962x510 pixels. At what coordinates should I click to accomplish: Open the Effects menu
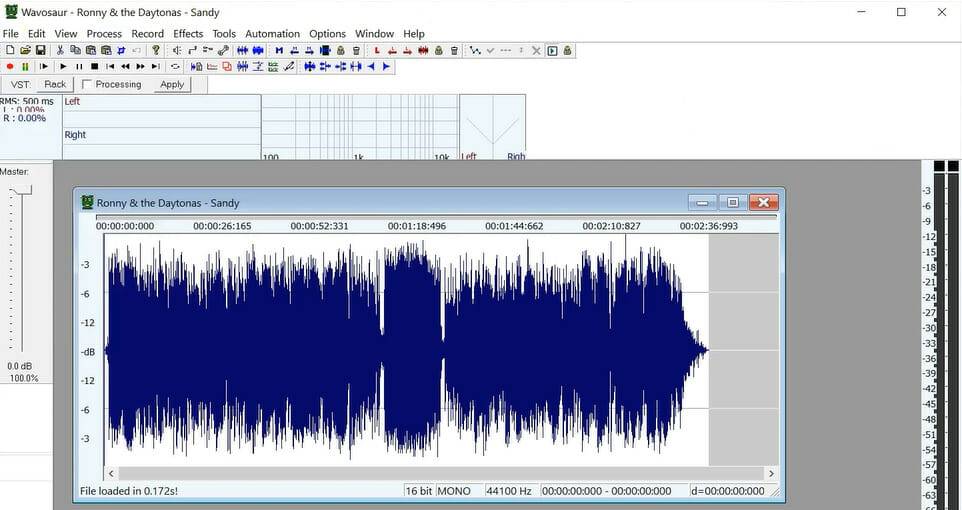(188, 34)
